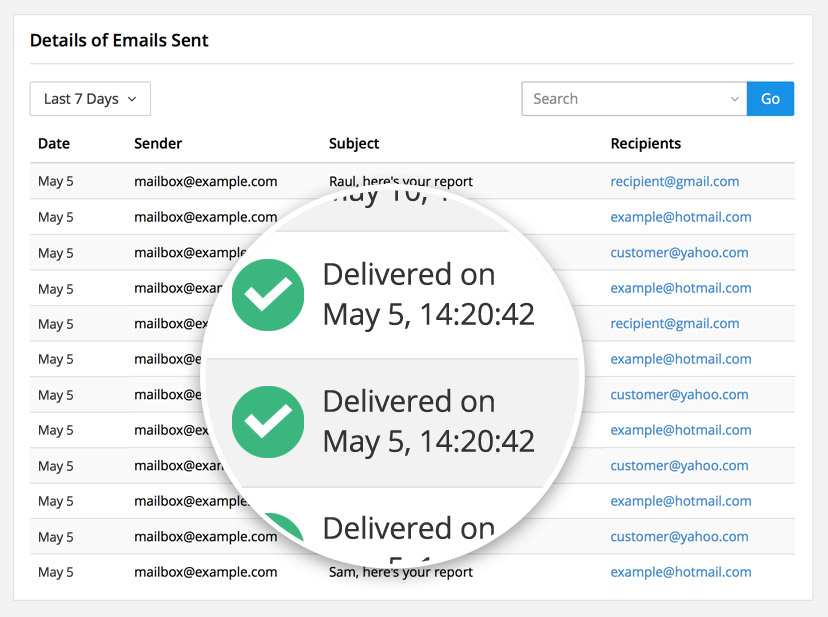Image resolution: width=828 pixels, height=617 pixels.
Task: Sort by the Date column header
Action: click(x=54, y=144)
